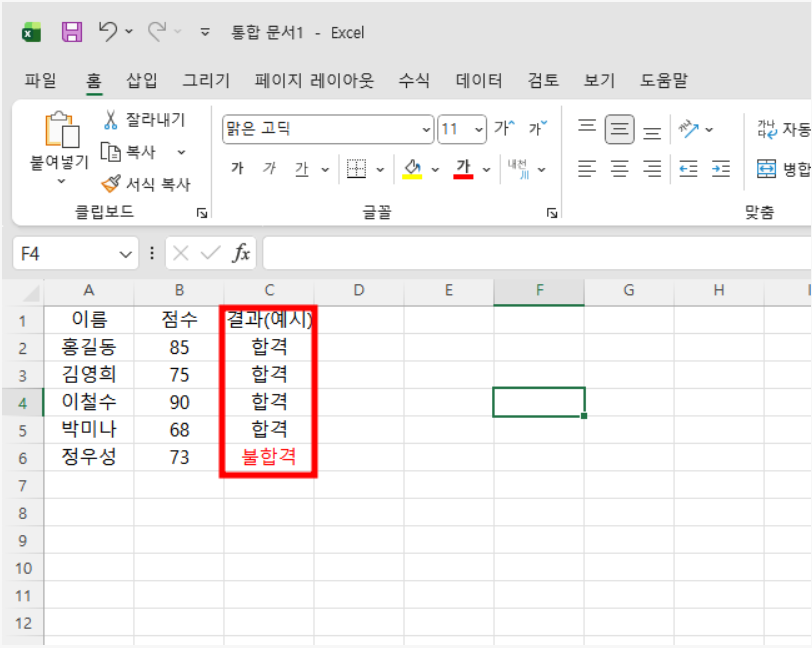Click the increase indent icon

[x=721, y=169]
